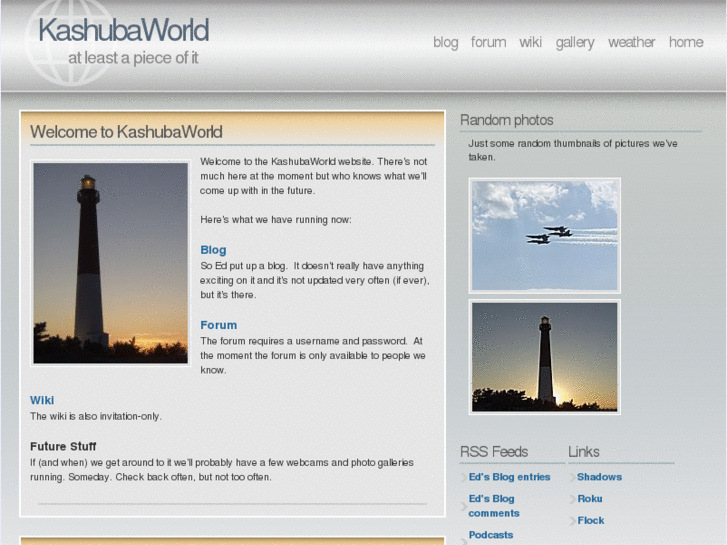Open the blog navigation link
This screenshot has width=727, height=545.
point(446,42)
